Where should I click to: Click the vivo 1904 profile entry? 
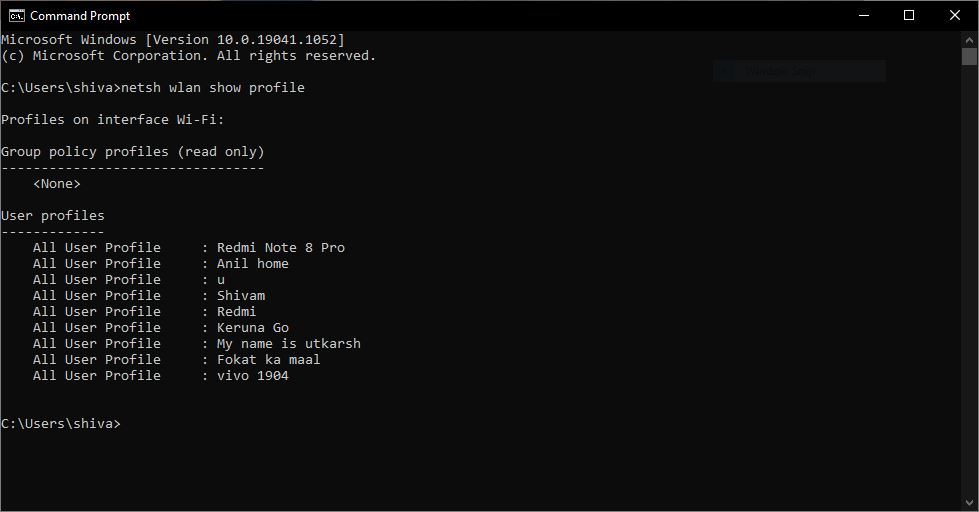(252, 376)
